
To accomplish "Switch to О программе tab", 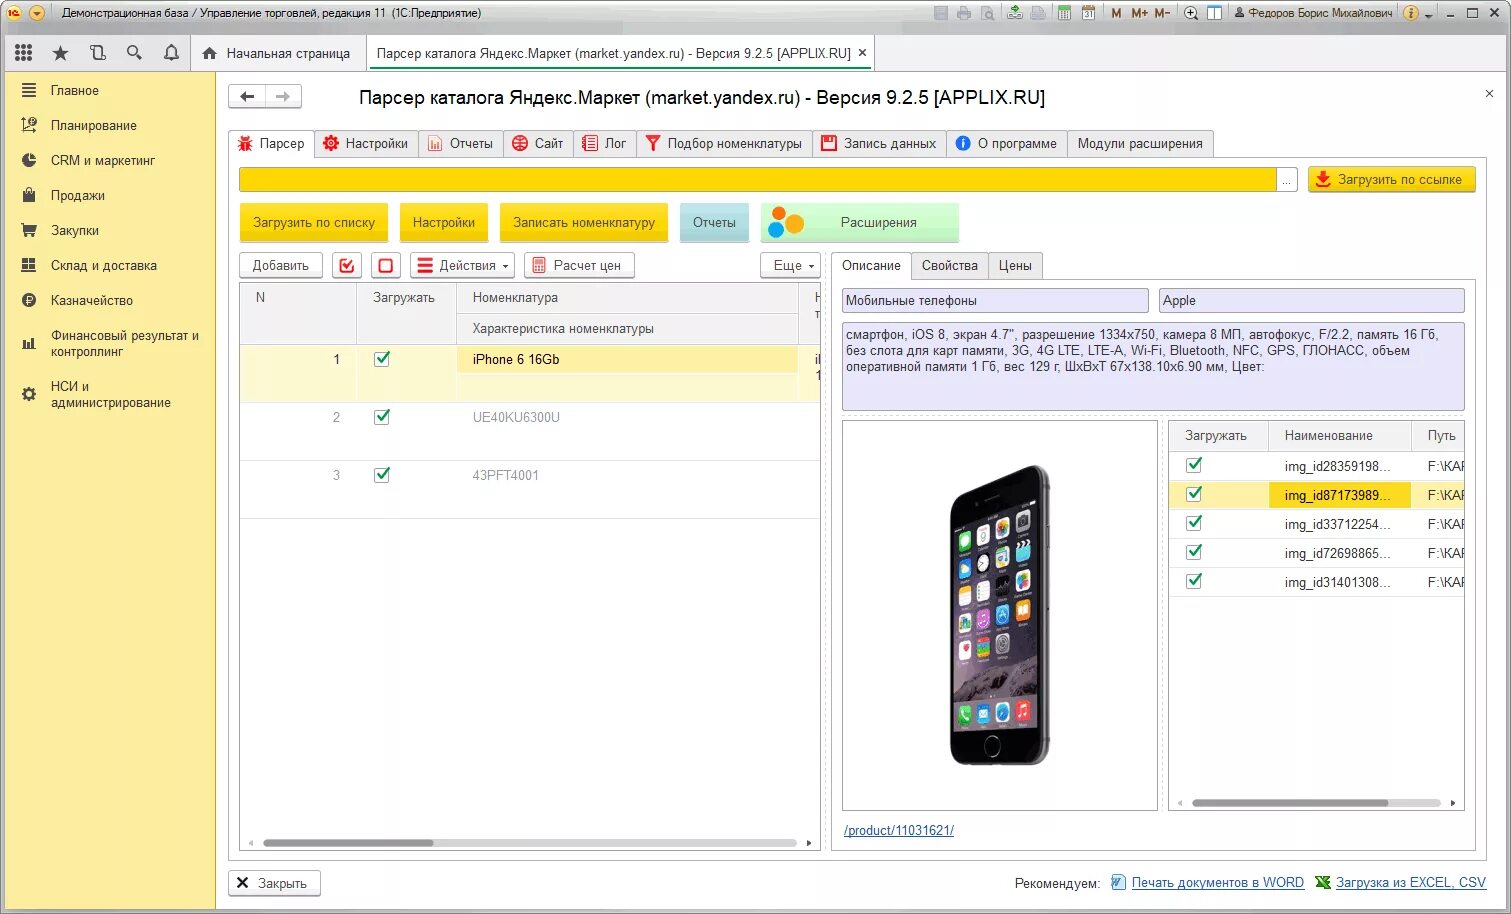I will pos(1006,143).
